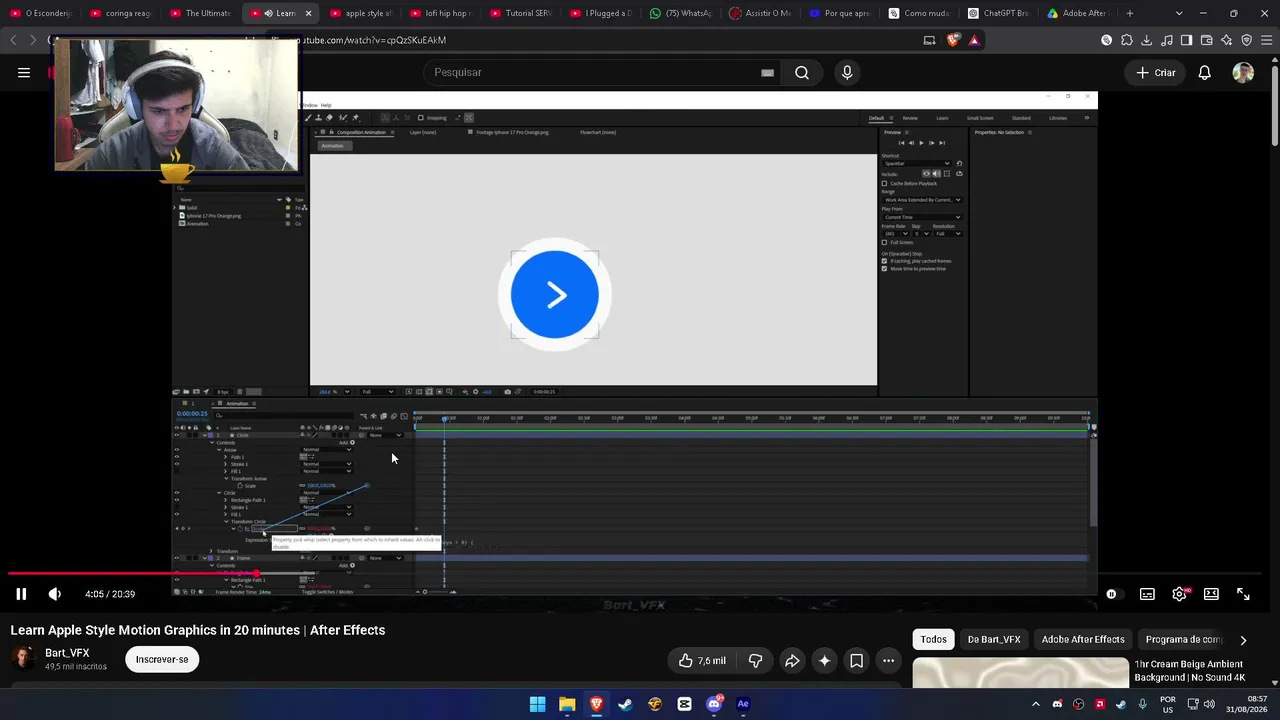Open the browser tab search dropdown

1179,13
